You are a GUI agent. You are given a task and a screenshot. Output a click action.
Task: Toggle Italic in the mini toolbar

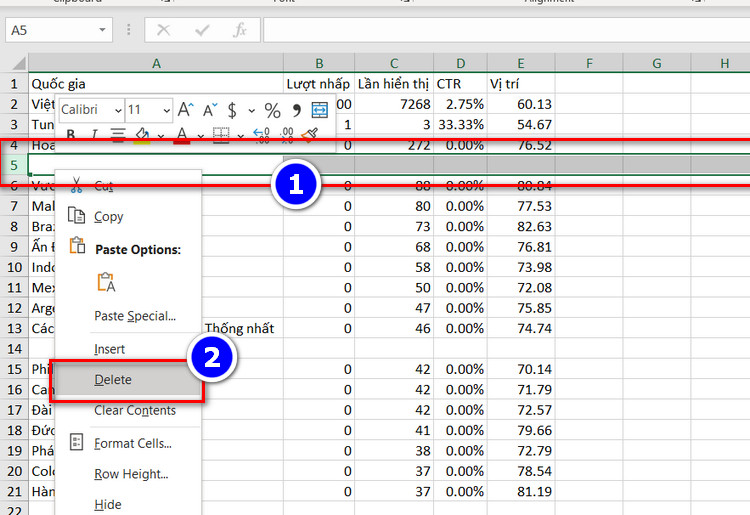point(94,135)
